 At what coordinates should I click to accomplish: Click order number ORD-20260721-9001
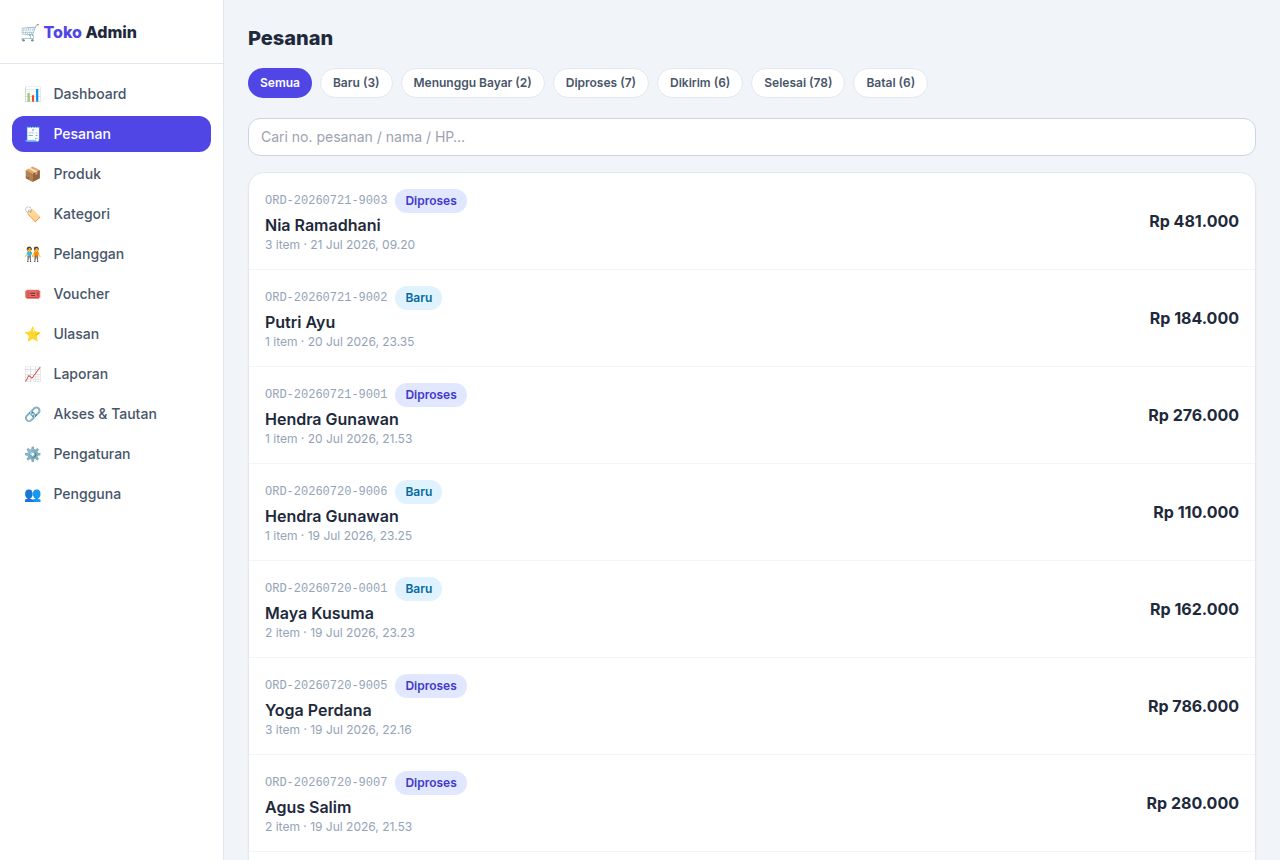click(x=326, y=395)
